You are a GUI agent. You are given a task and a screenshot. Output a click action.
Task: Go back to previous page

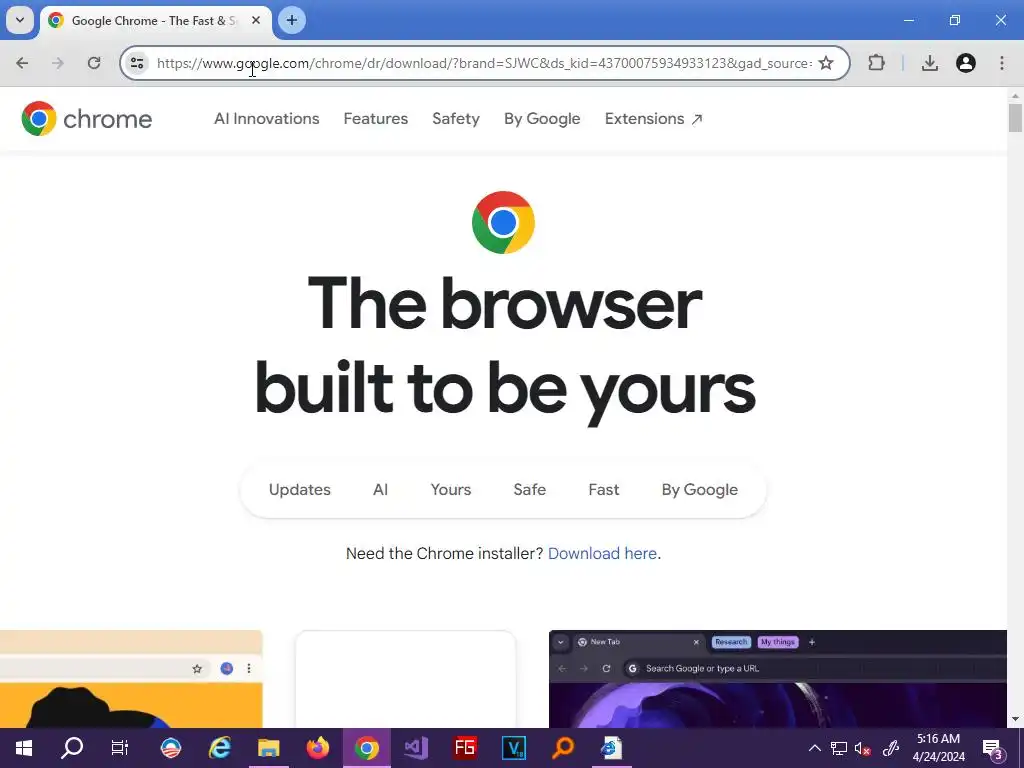[x=22, y=63]
